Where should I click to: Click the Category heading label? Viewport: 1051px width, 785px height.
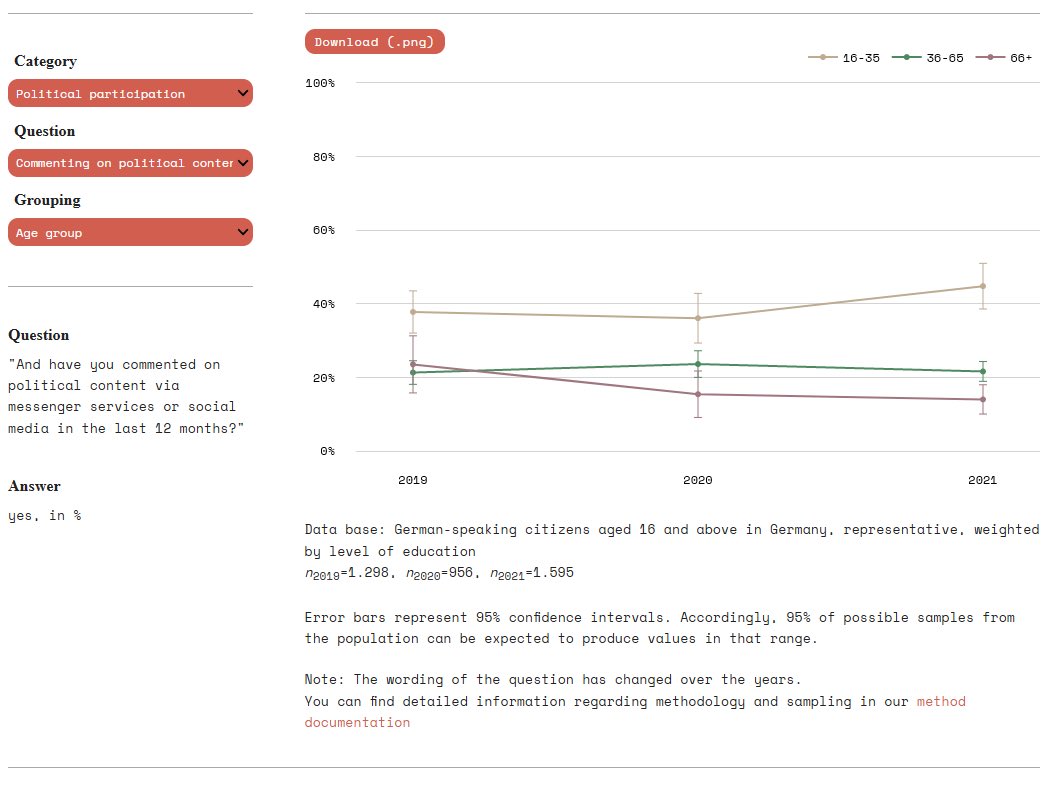(x=46, y=61)
